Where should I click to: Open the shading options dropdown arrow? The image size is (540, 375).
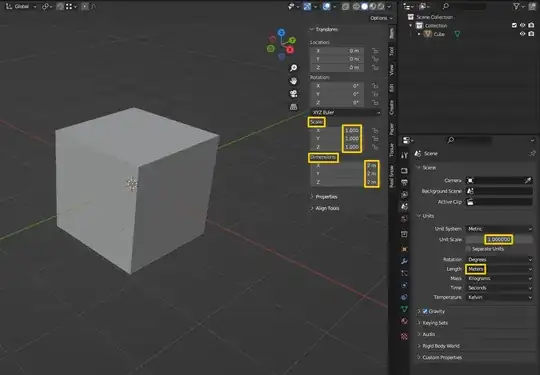pos(389,6)
